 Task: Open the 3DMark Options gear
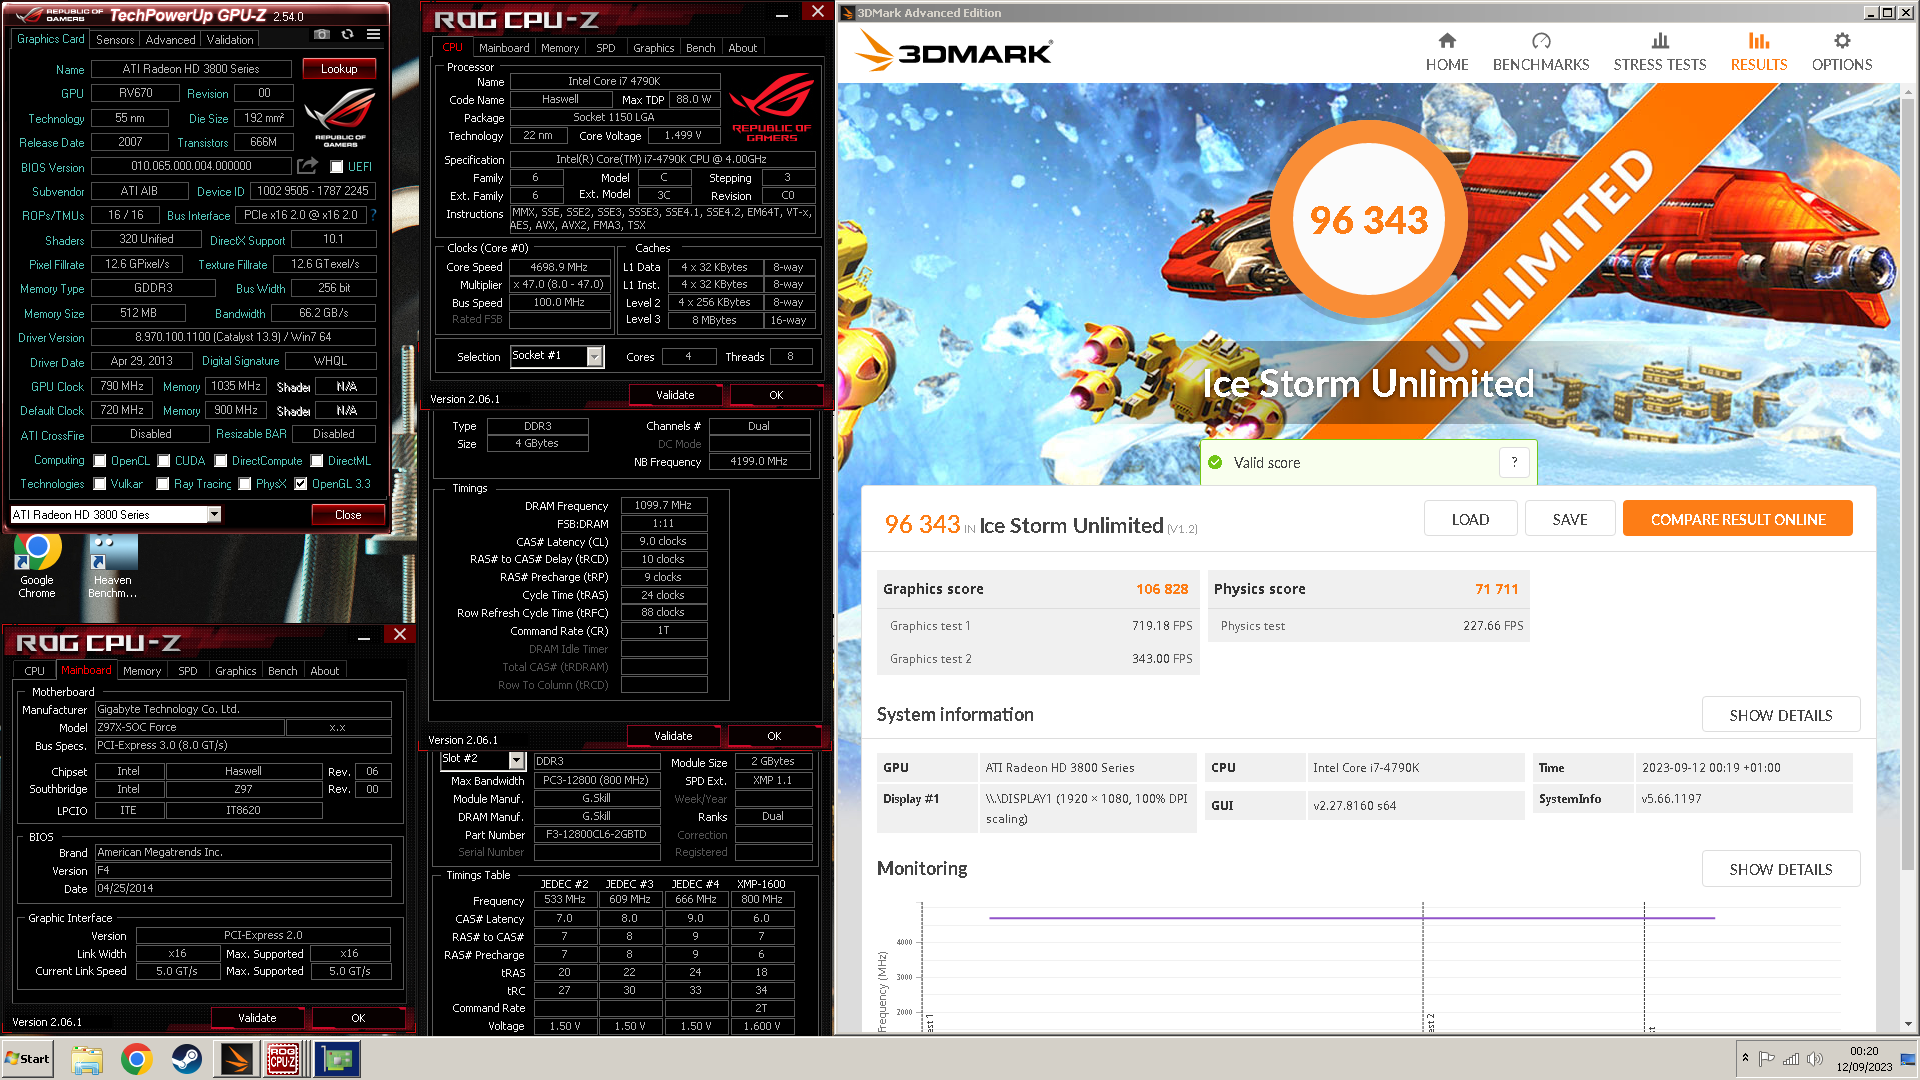1841,41
